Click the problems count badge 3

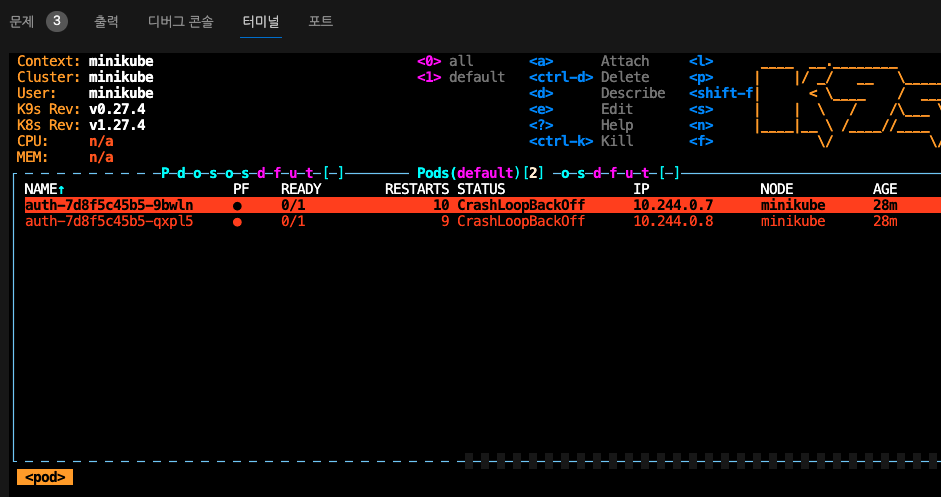pos(57,22)
